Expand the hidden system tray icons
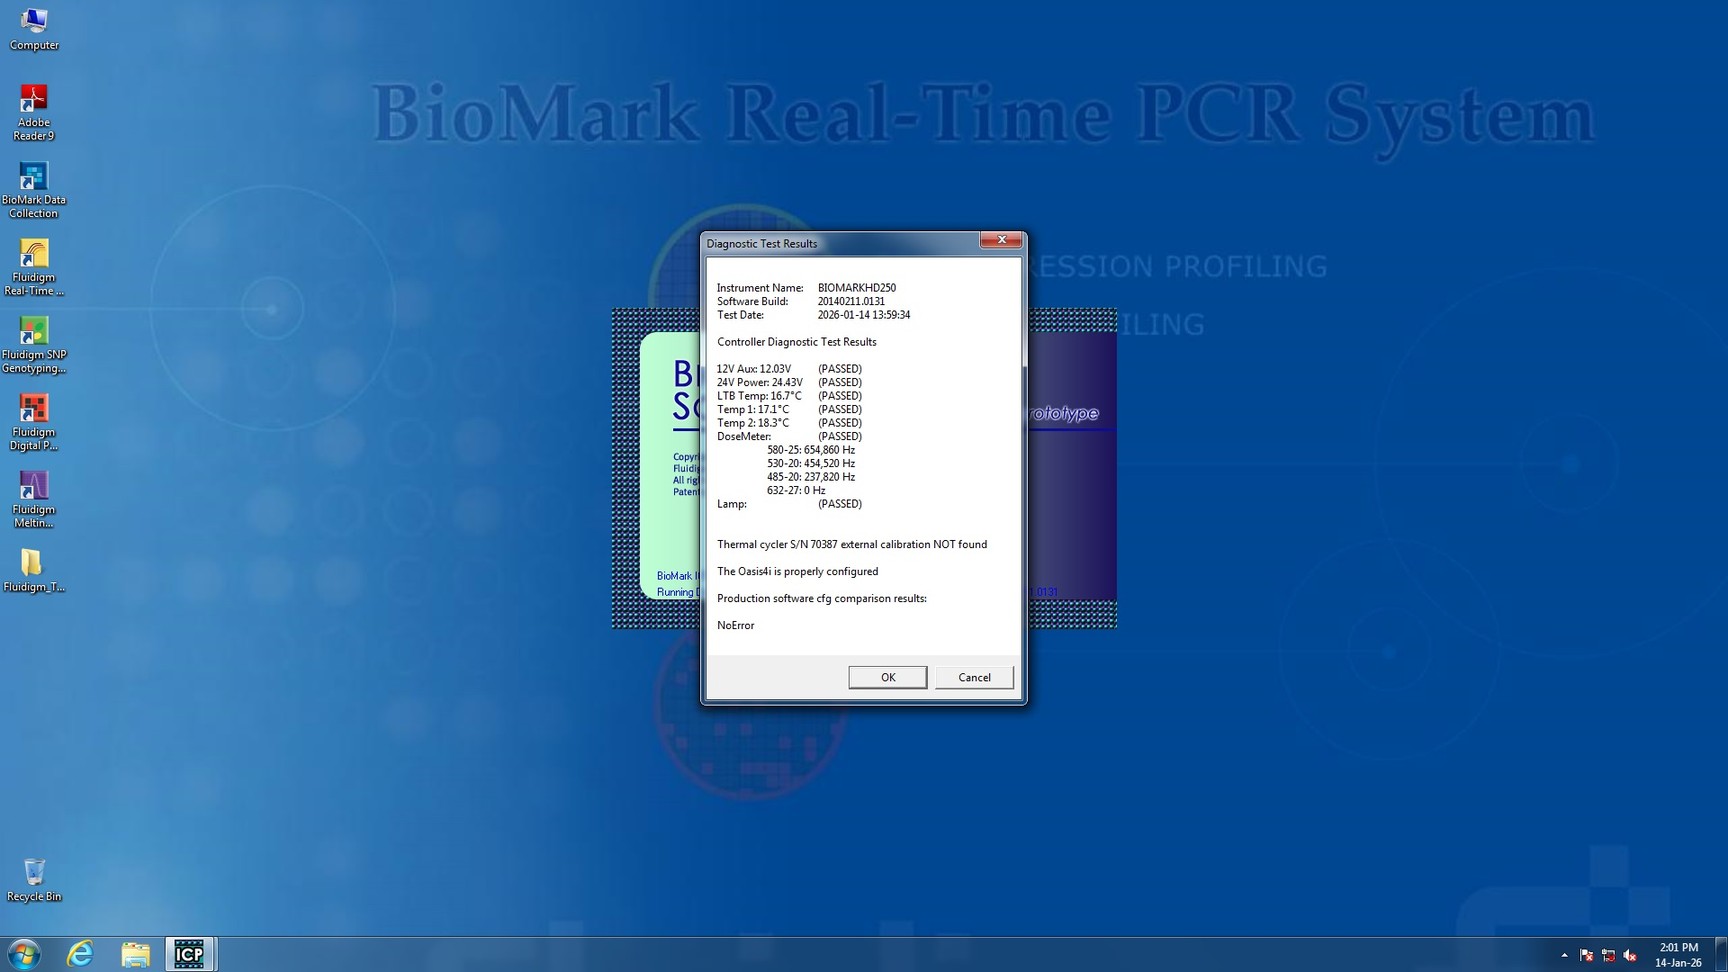 pos(1566,955)
